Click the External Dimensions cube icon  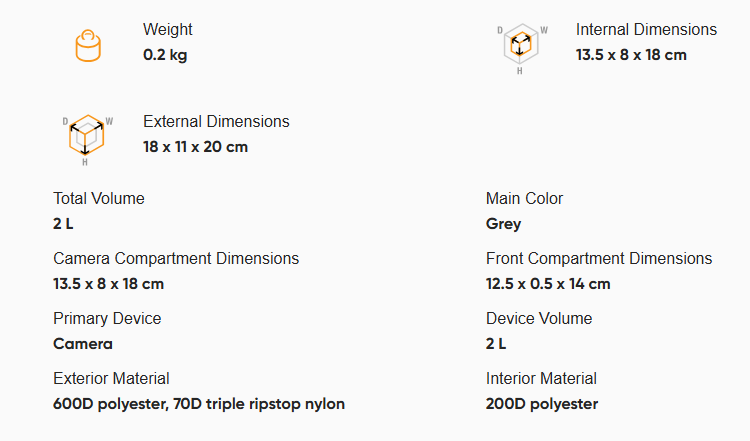pyautogui.click(x=87, y=140)
